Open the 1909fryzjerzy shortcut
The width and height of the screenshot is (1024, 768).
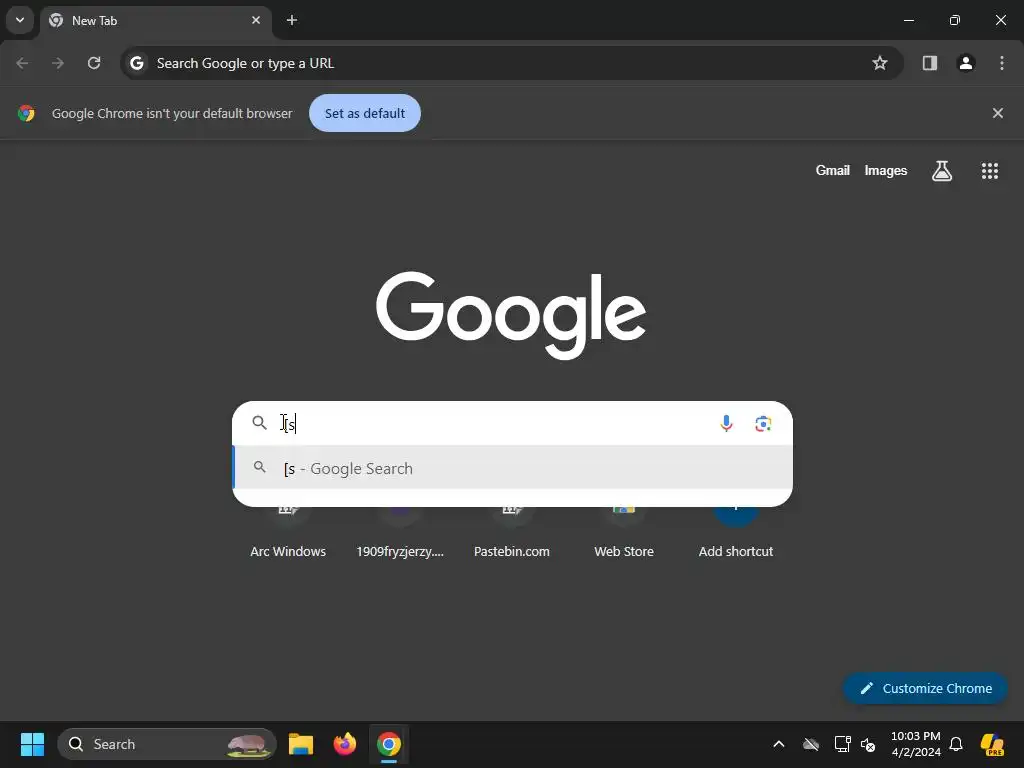[400, 533]
